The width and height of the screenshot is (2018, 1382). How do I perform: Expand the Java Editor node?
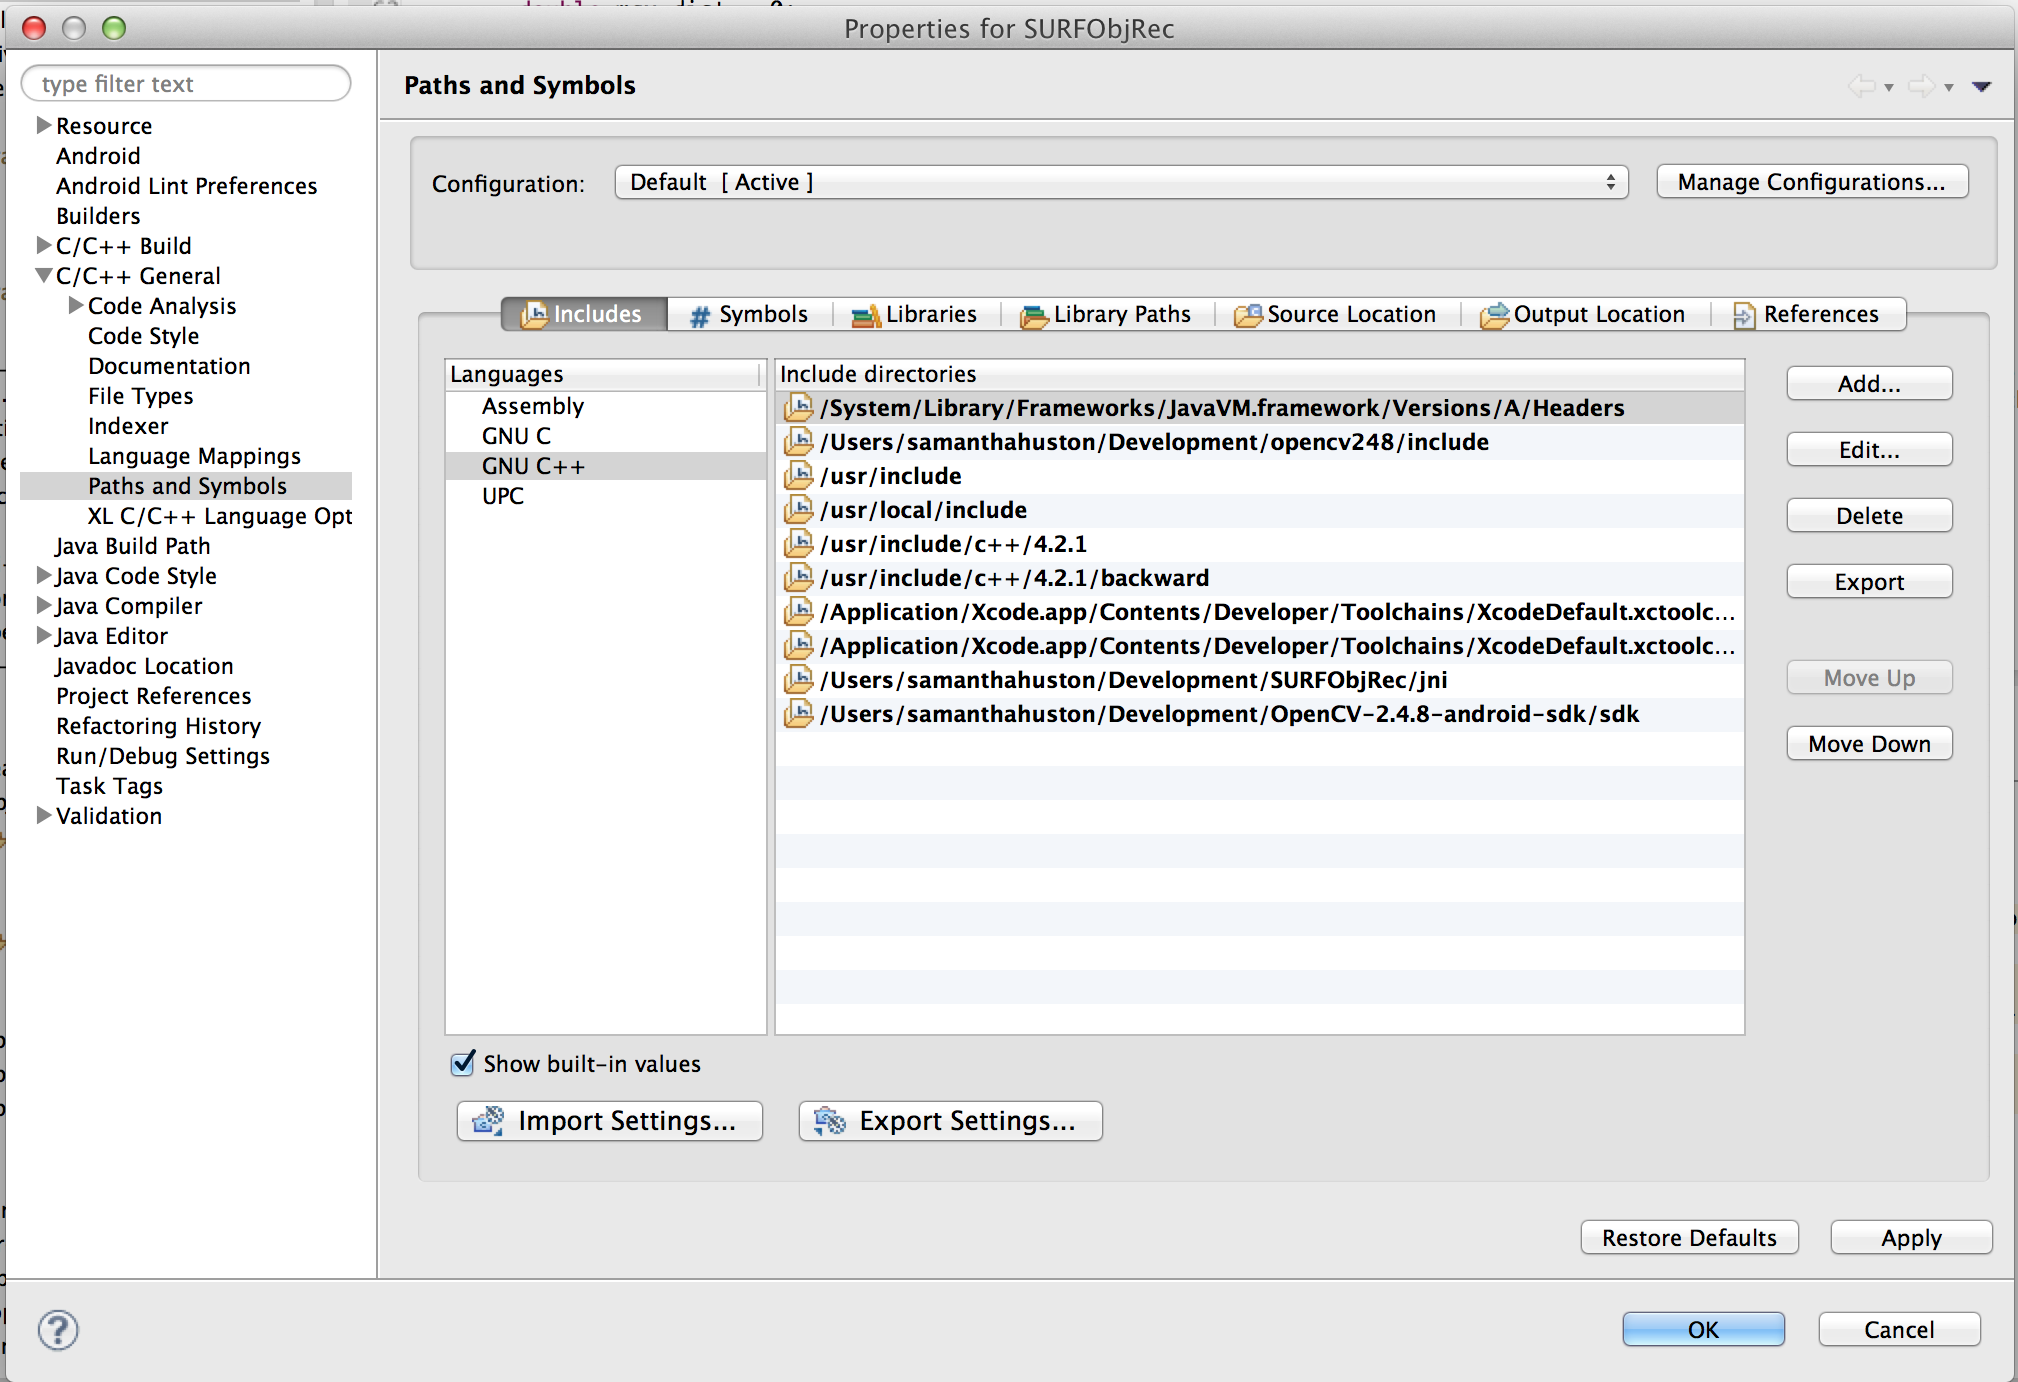click(44, 635)
